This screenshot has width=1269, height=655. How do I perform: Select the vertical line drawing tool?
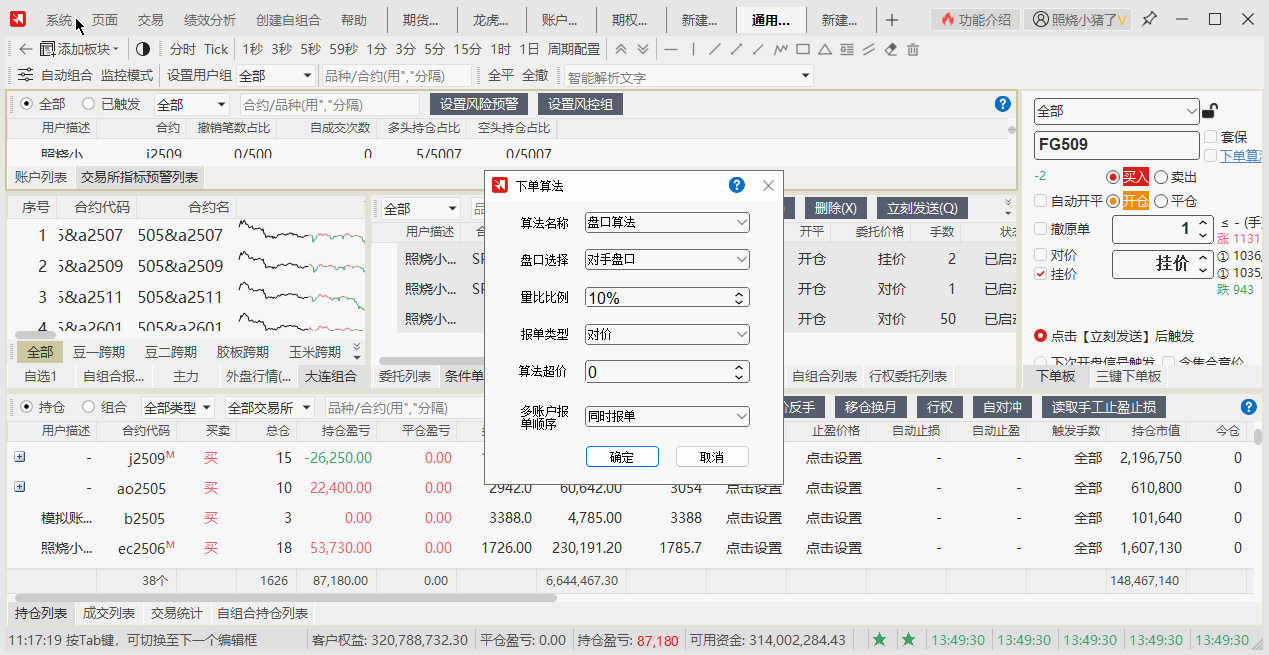point(692,49)
